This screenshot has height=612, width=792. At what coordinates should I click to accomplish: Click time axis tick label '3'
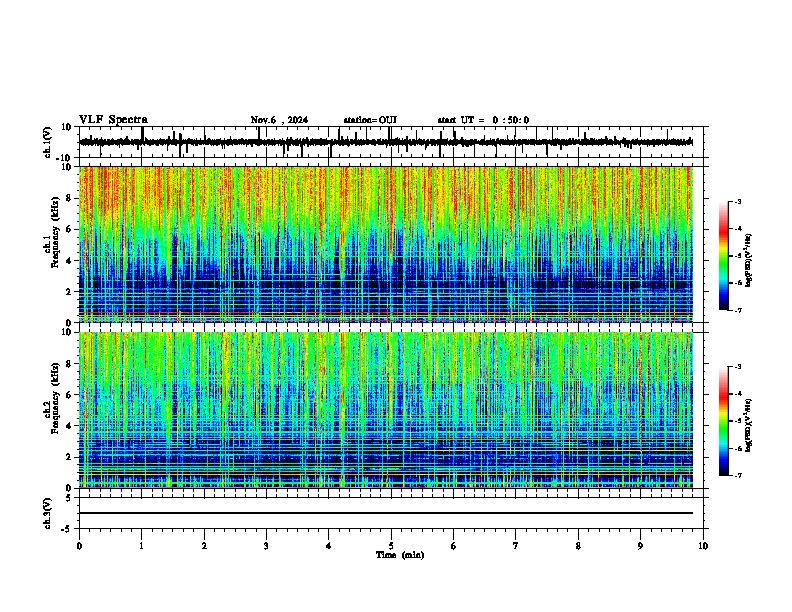pyautogui.click(x=266, y=546)
